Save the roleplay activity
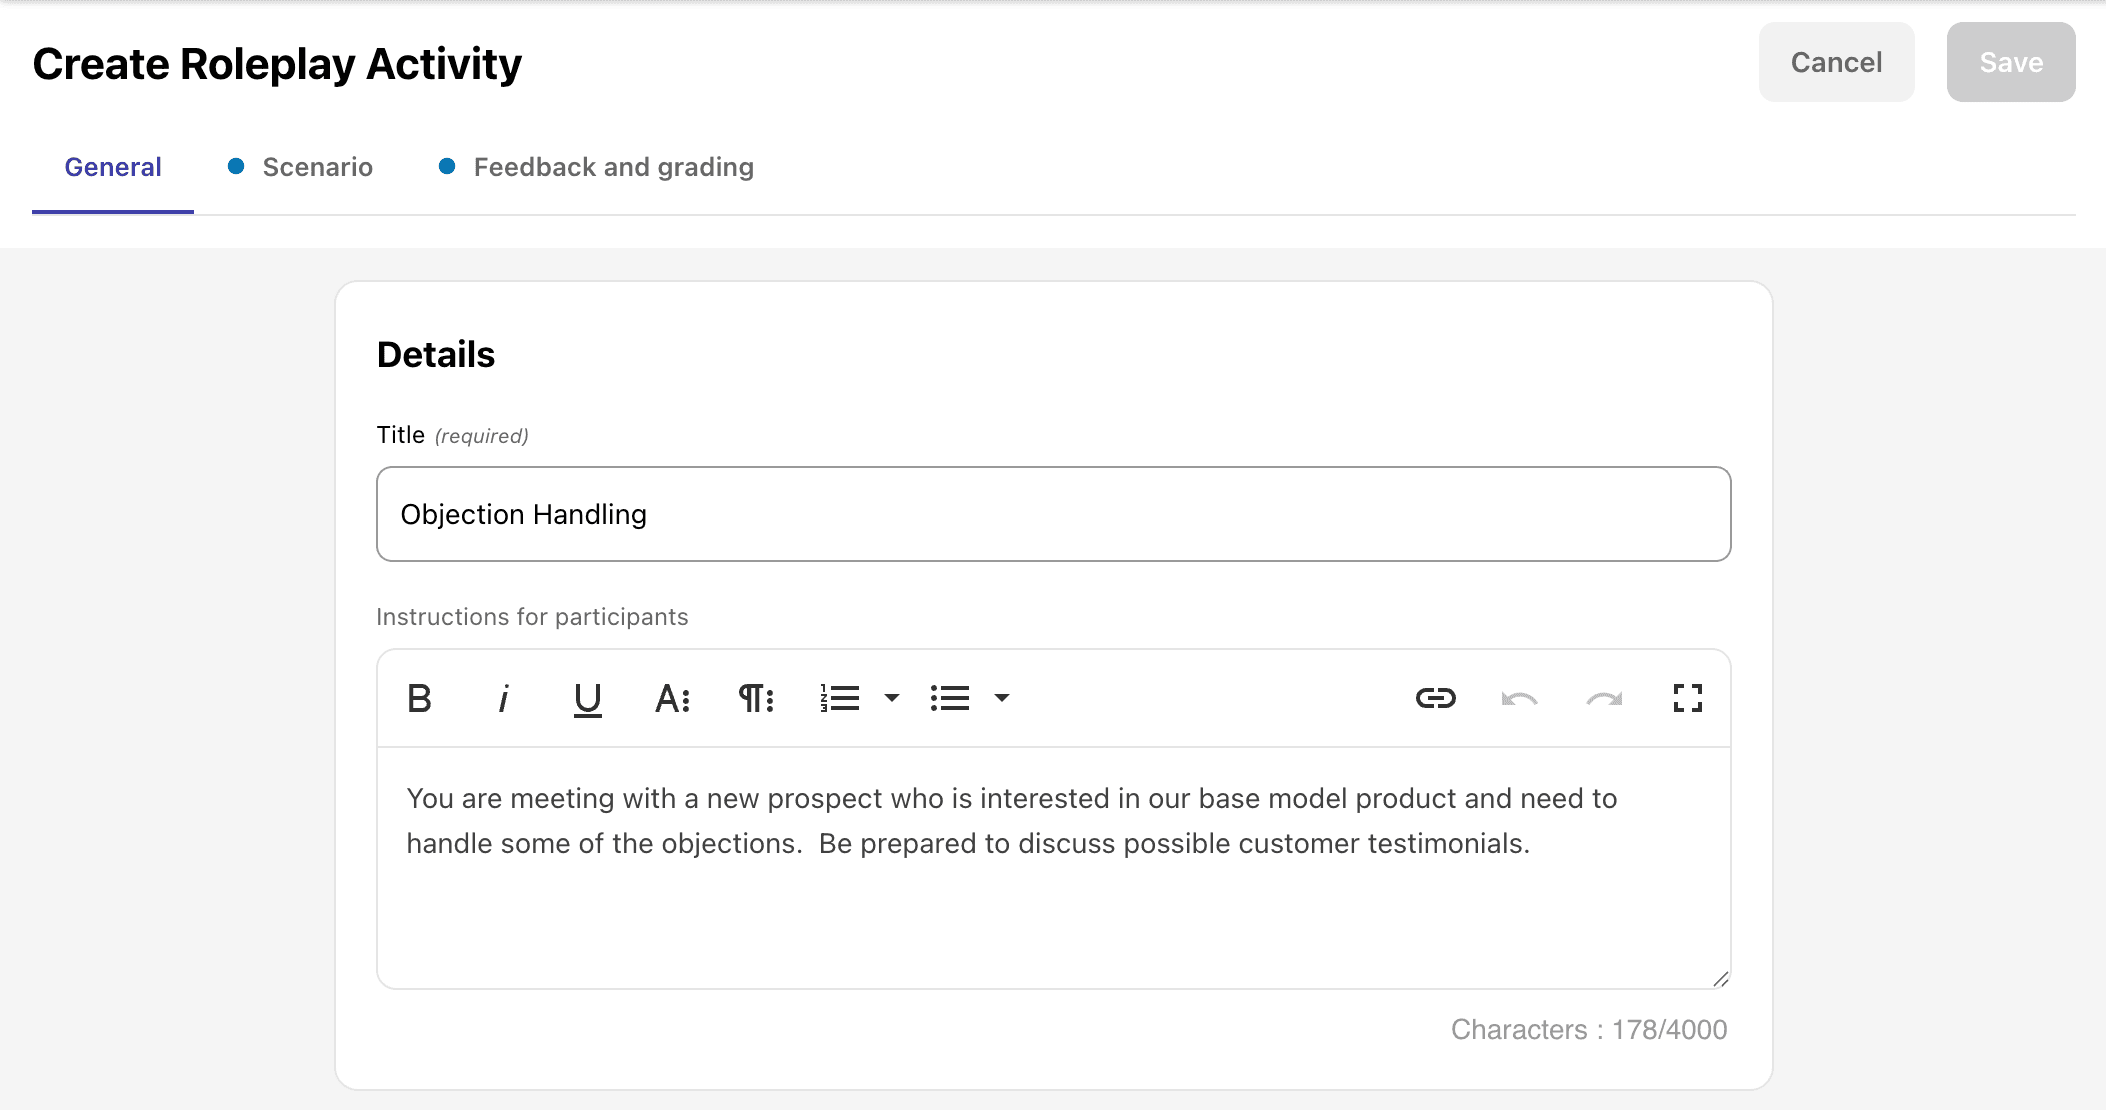 (x=2010, y=62)
